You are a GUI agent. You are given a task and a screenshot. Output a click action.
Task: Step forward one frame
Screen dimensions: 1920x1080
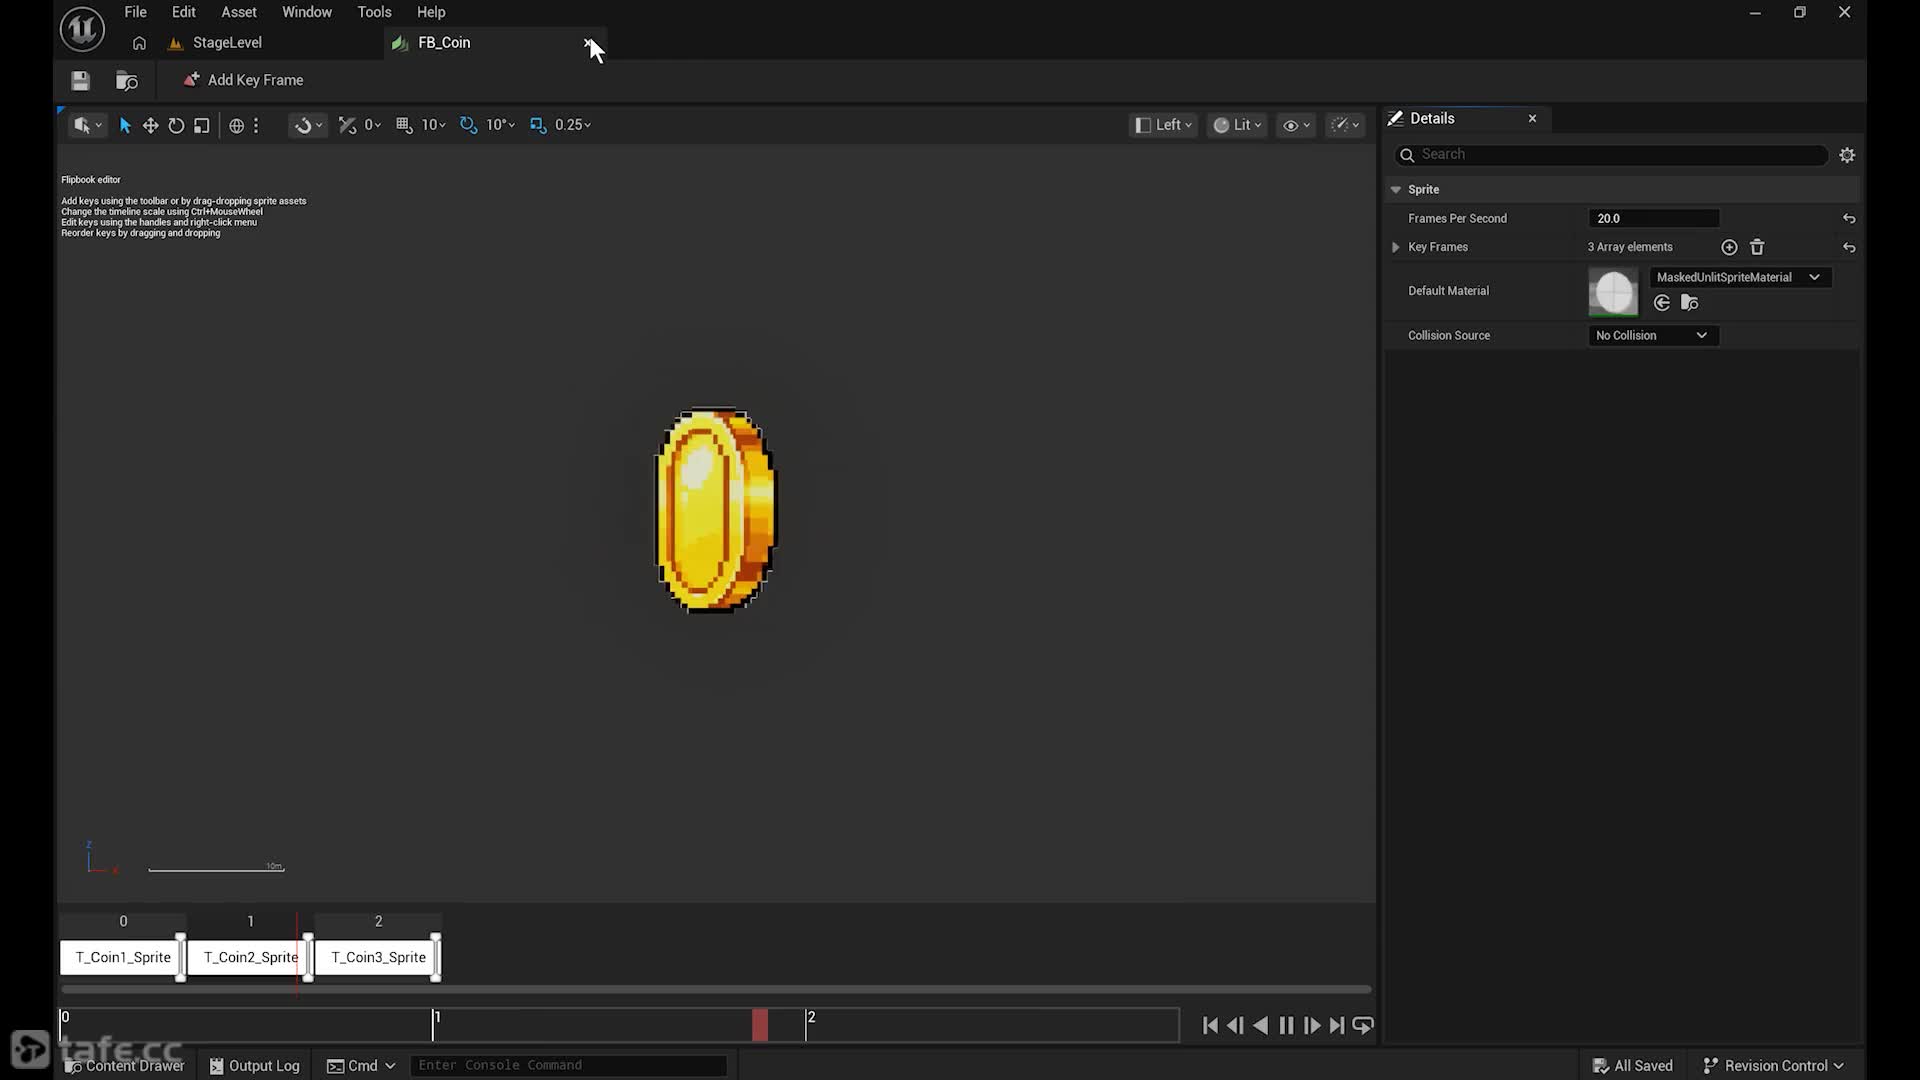[1312, 1026]
